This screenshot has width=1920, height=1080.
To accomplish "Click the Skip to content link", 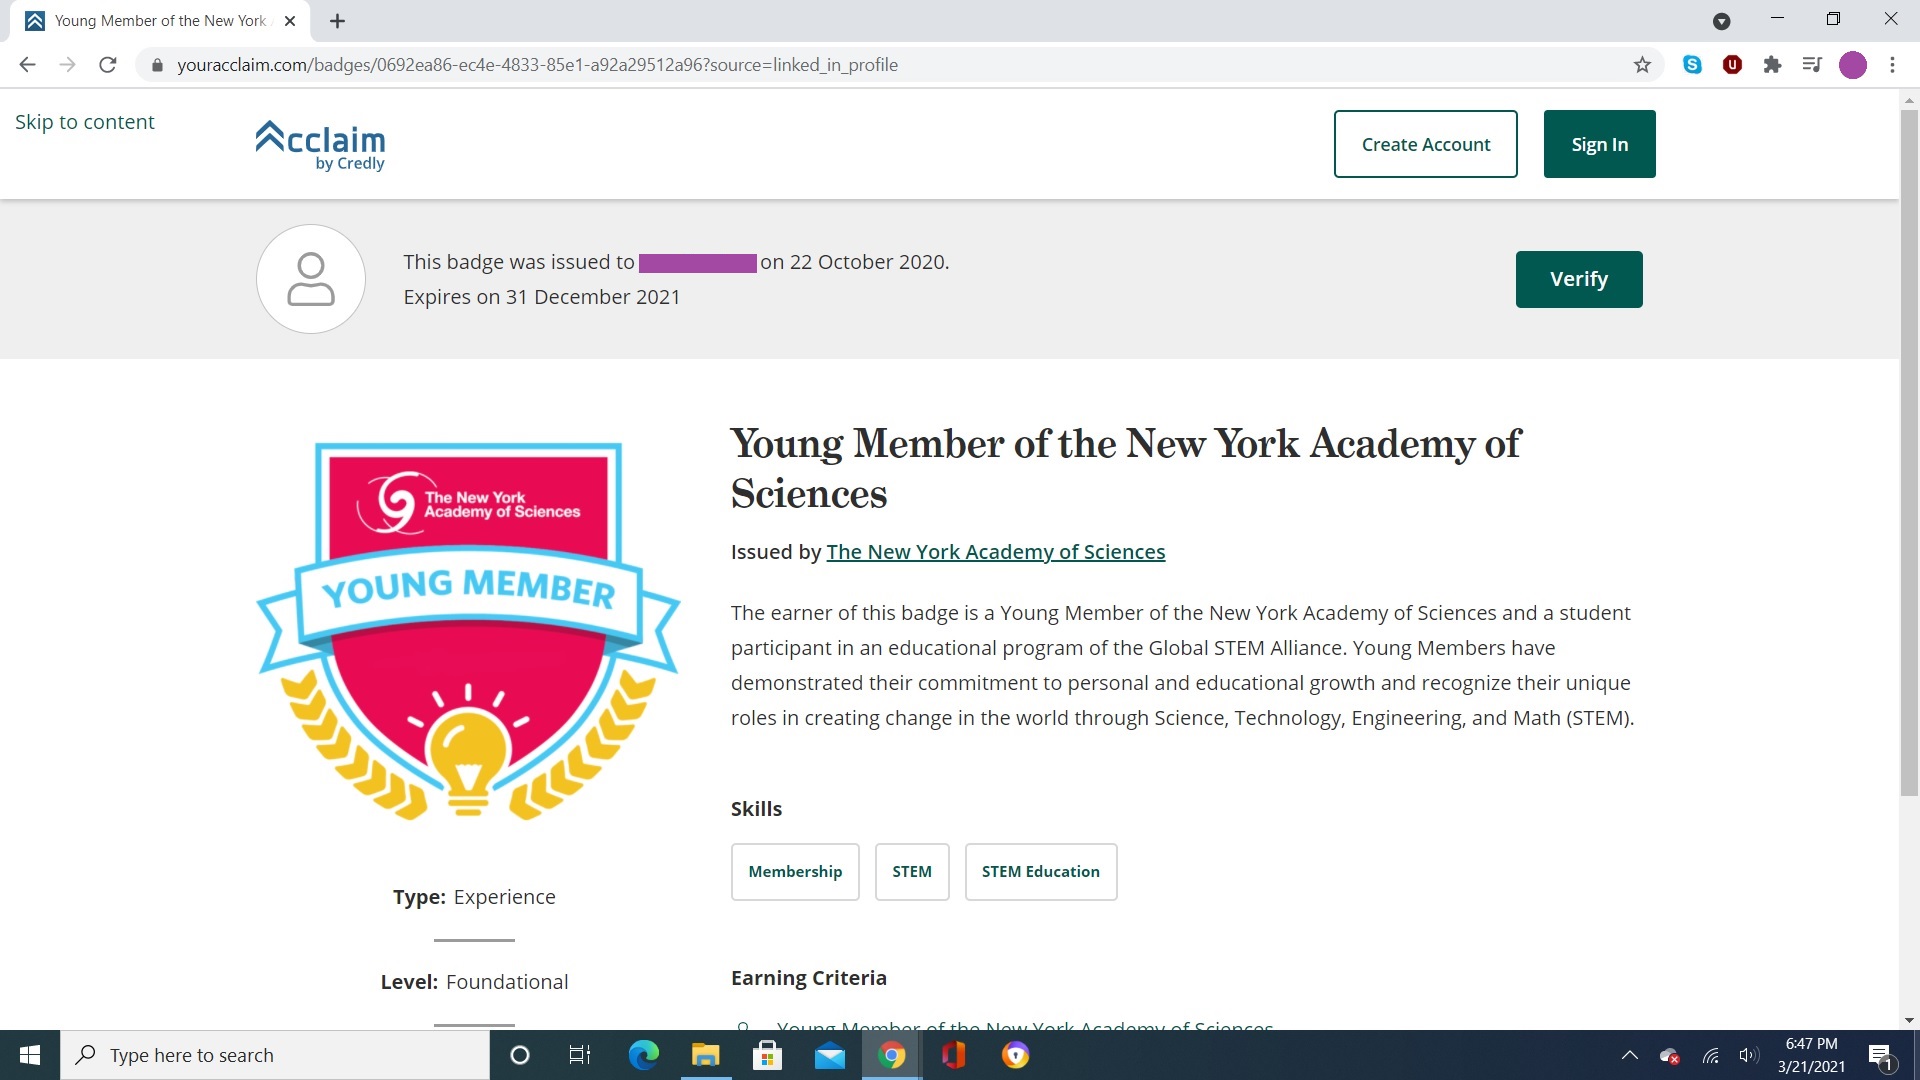I will (85, 122).
